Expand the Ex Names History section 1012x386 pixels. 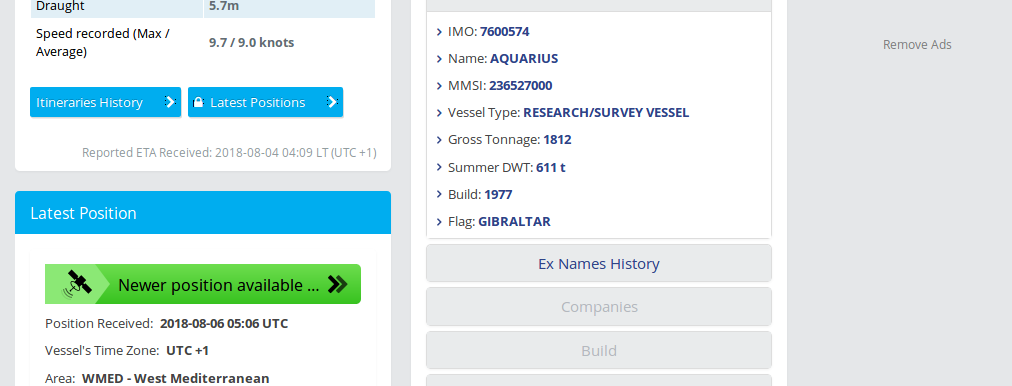click(x=599, y=263)
